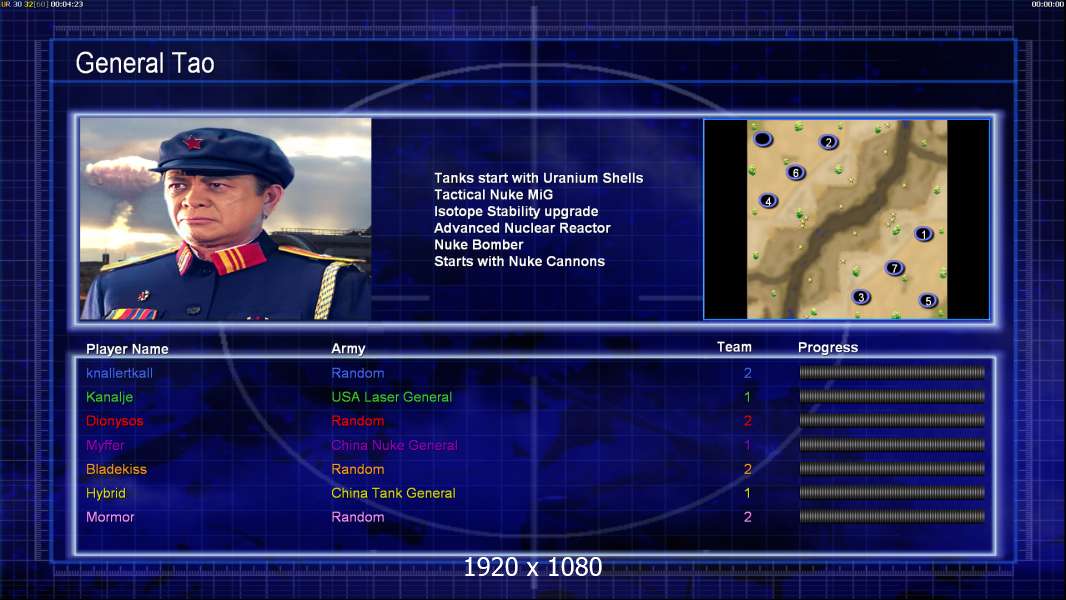This screenshot has width=1066, height=600.
Task: Click the 'Starts with Nuke Cannons' line
Action: [x=519, y=262]
